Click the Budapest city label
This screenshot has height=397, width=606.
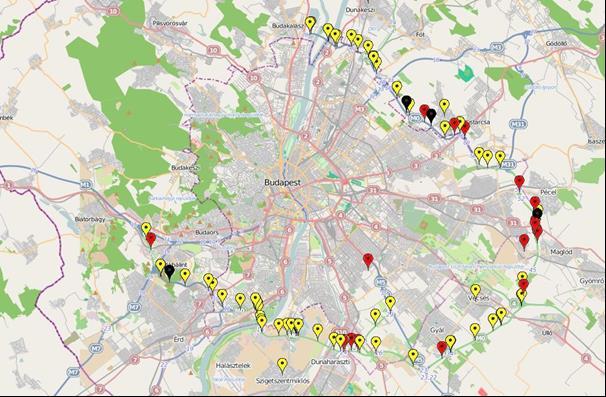point(283,182)
